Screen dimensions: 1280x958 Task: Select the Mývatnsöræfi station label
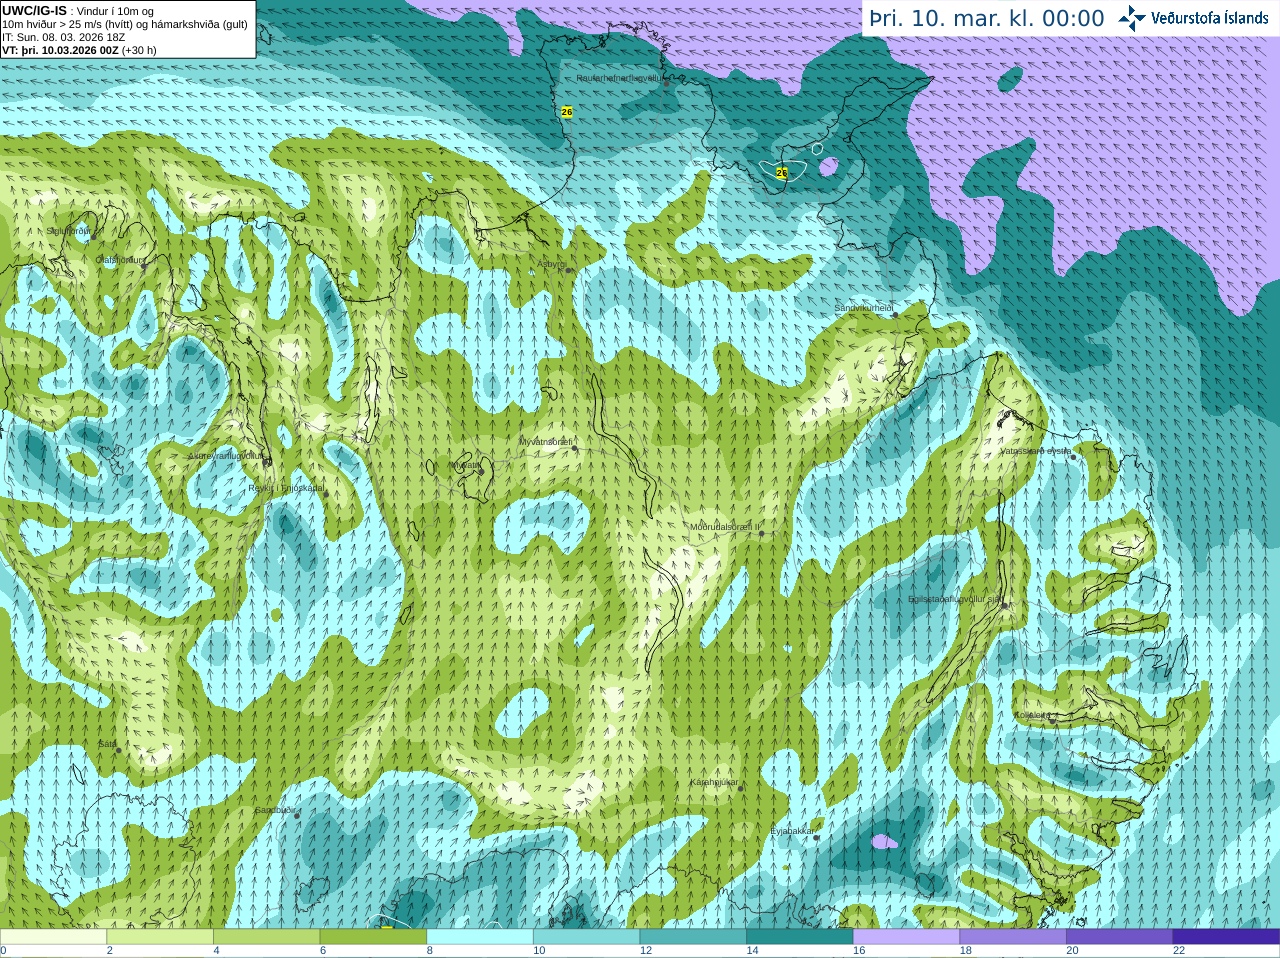coord(546,441)
